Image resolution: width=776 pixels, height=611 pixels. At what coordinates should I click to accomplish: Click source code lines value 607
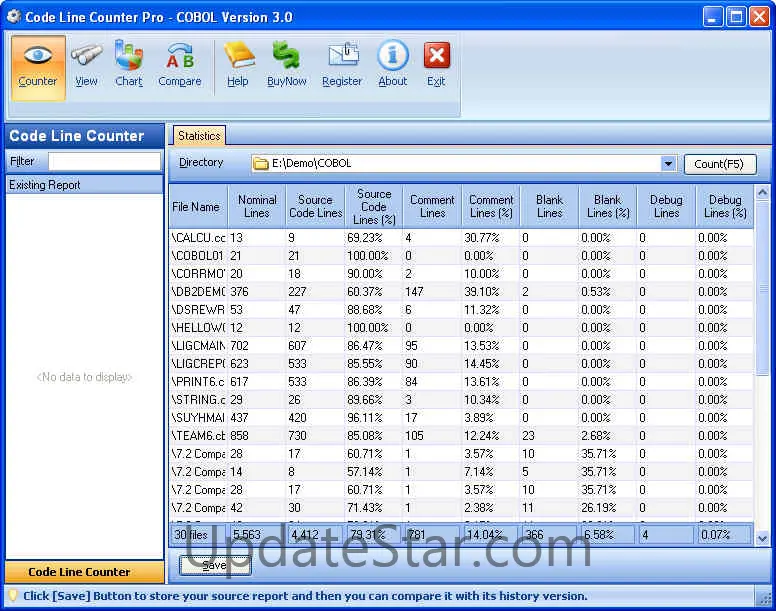[x=297, y=346]
